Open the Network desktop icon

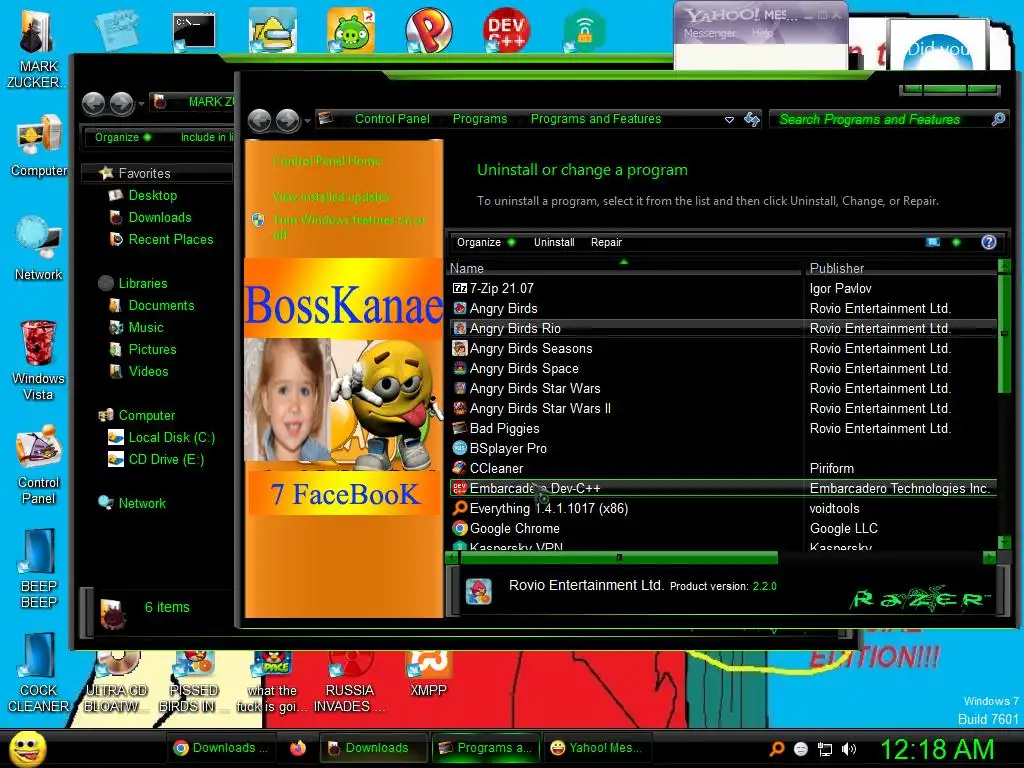[39, 249]
